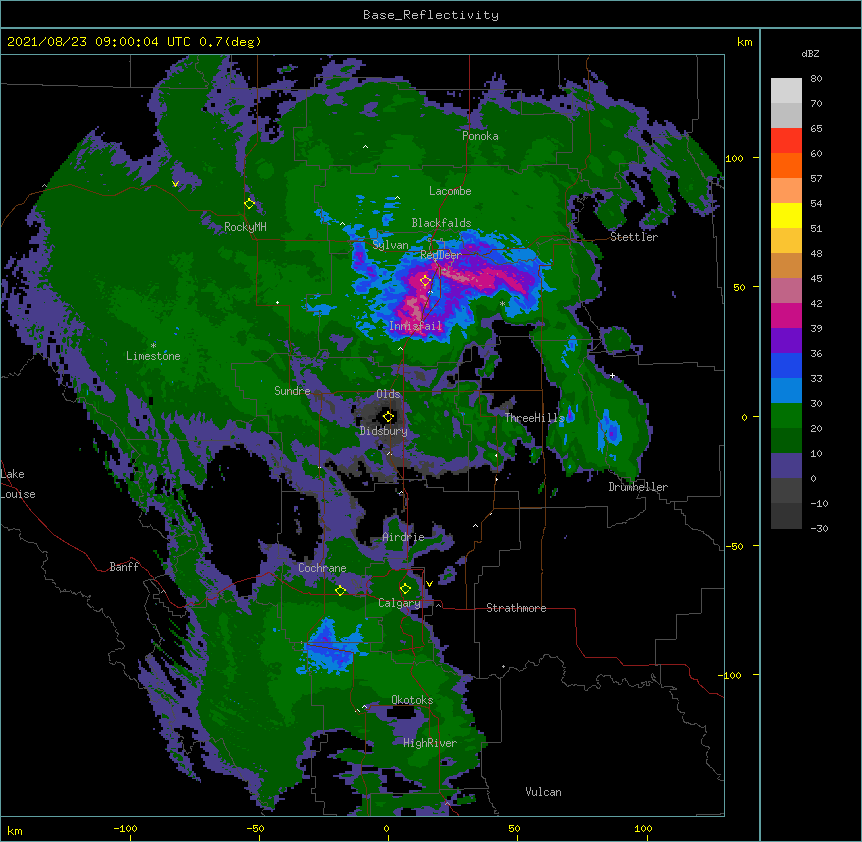
Task: Click the purple 36–39 dBZ legend swatch
Action: pyautogui.click(x=786, y=341)
